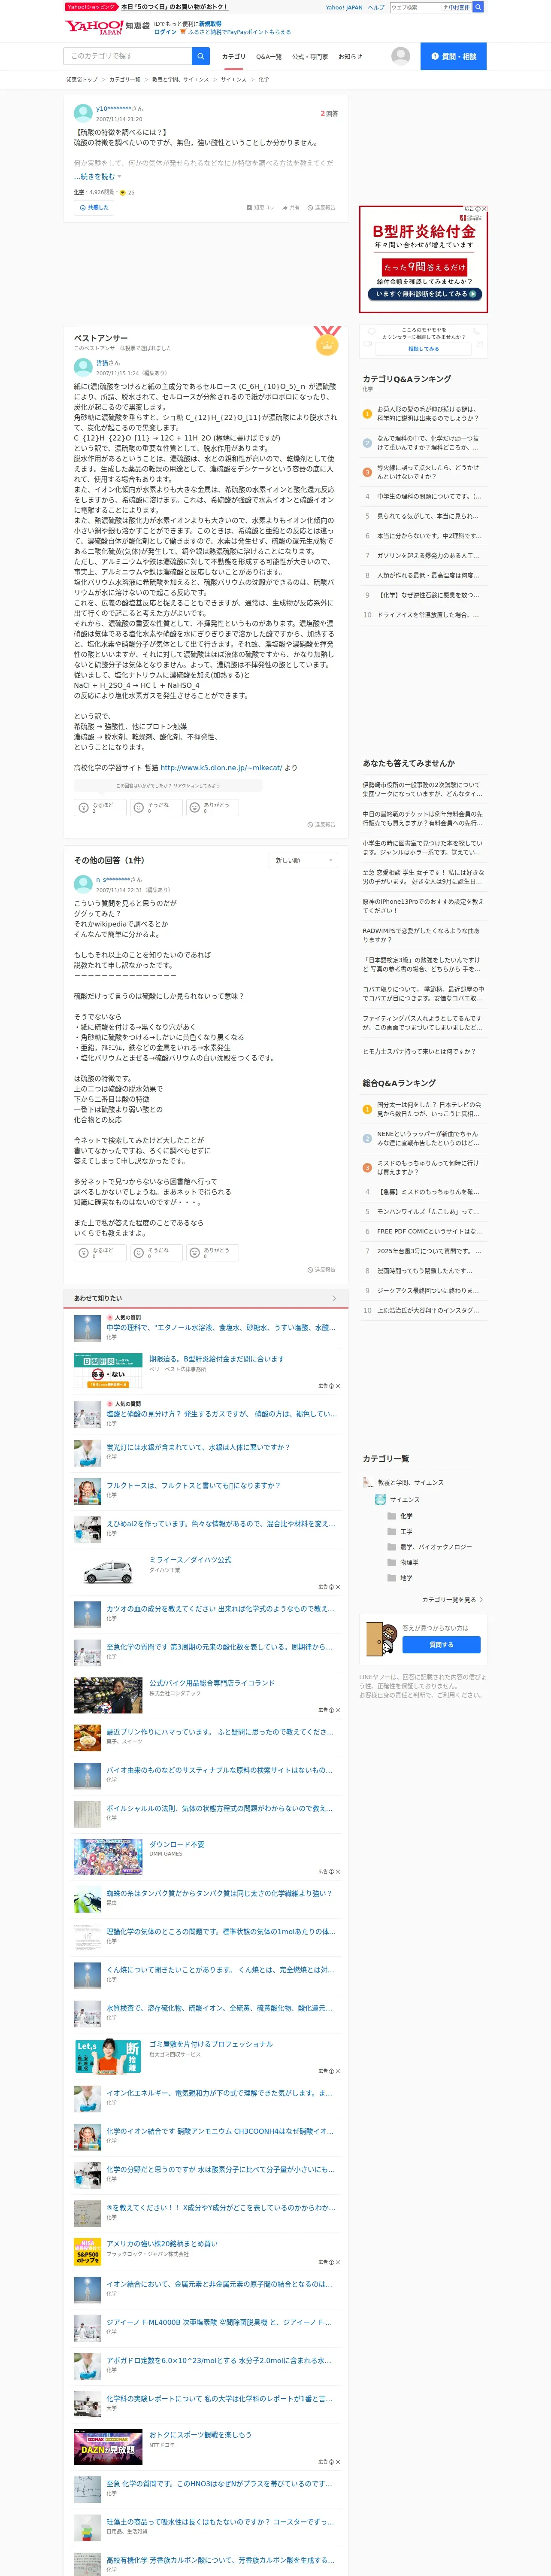This screenshot has width=551, height=2576.
Task: Click the ログイン link in header
Action: tap(165, 32)
